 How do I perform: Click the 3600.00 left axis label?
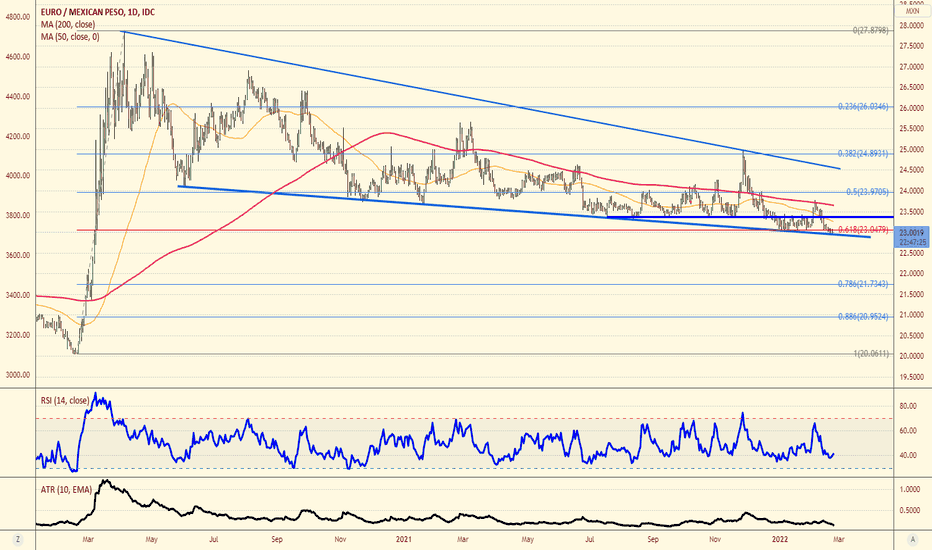click(18, 255)
